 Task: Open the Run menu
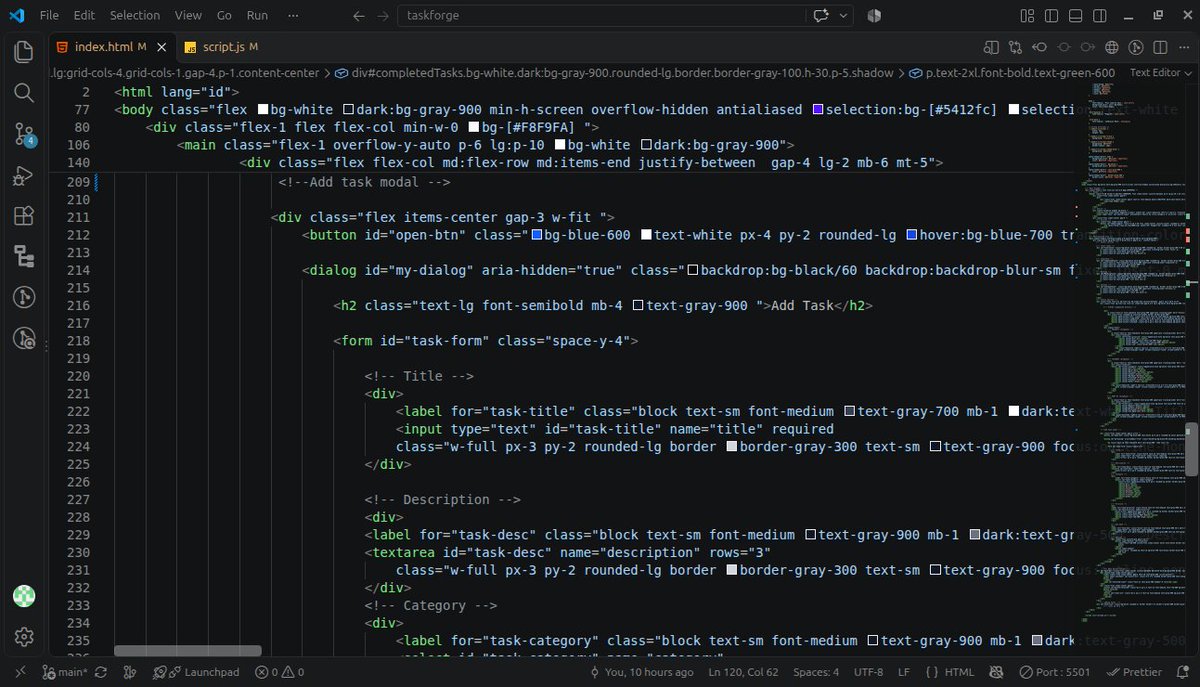(x=257, y=16)
